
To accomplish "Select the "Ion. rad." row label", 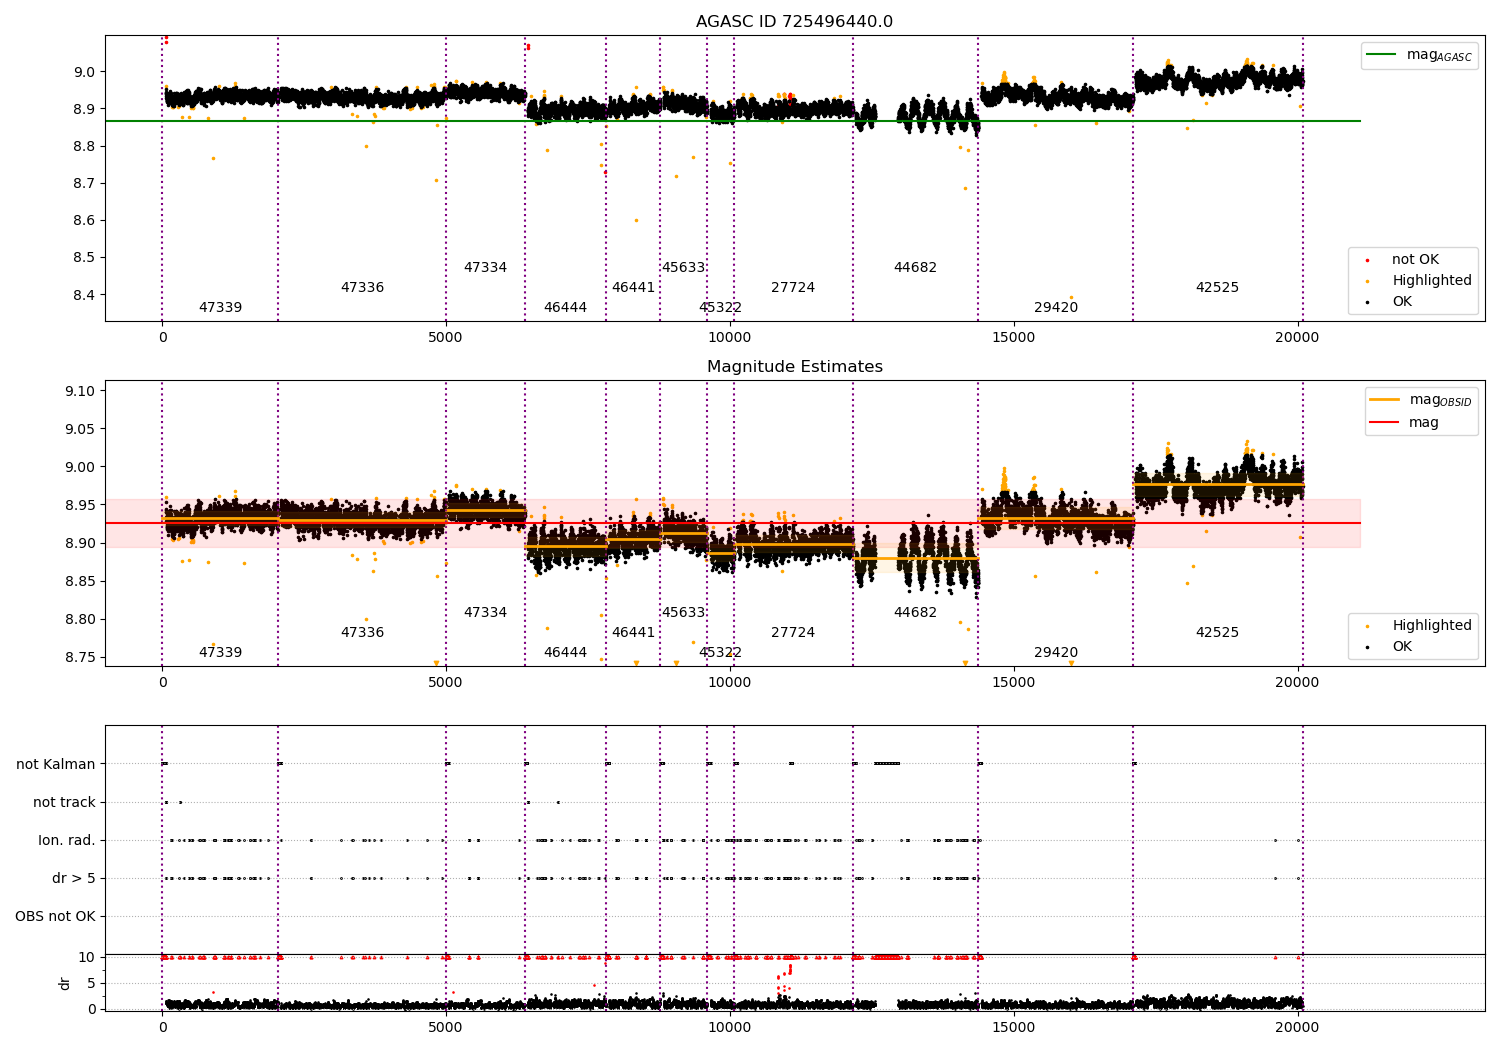I will (67, 841).
